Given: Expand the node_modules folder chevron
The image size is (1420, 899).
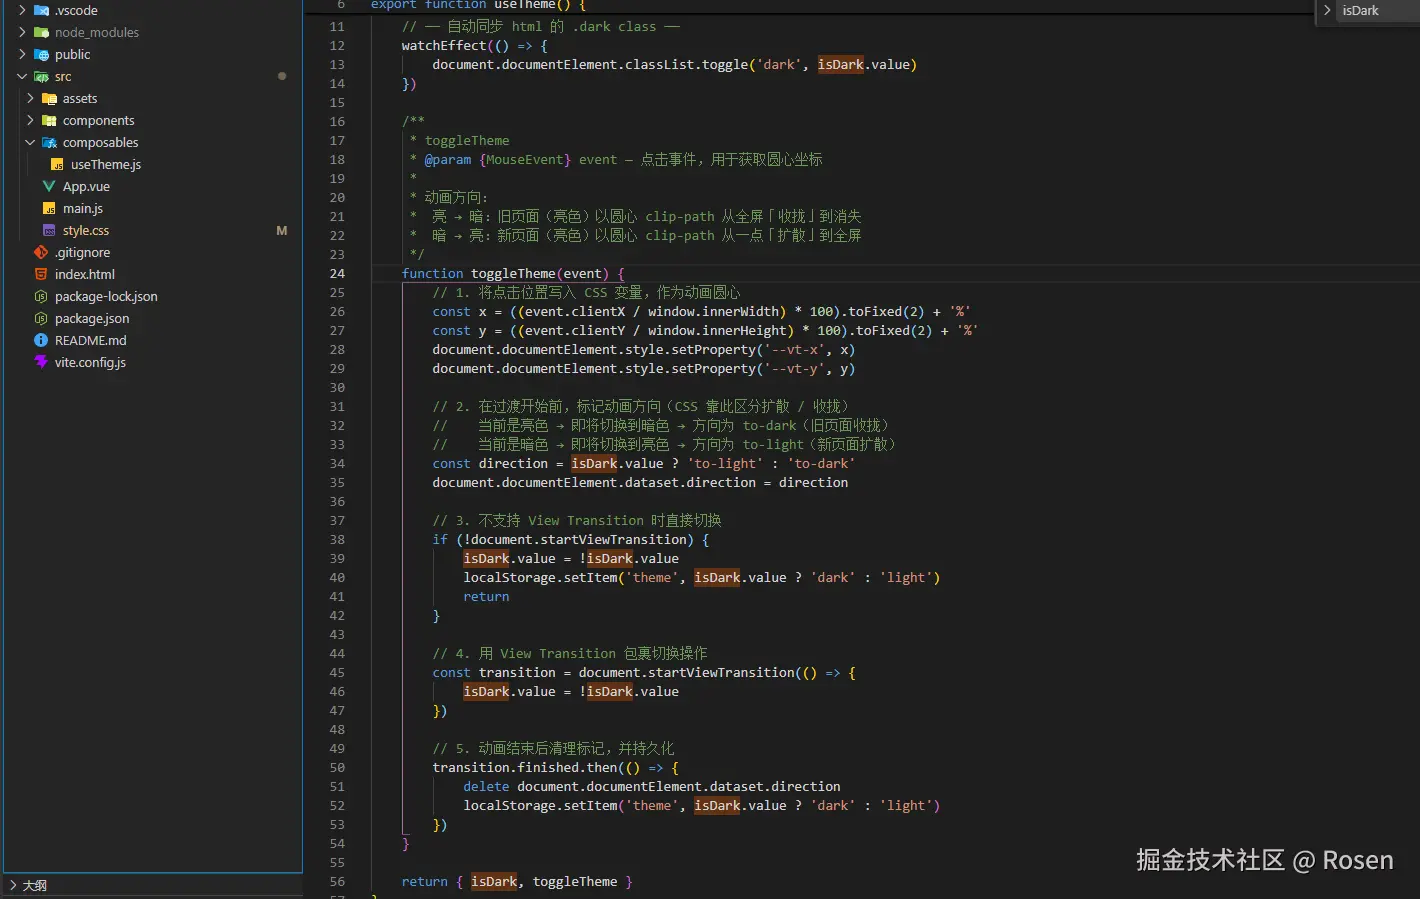Looking at the screenshot, I should pos(22,32).
